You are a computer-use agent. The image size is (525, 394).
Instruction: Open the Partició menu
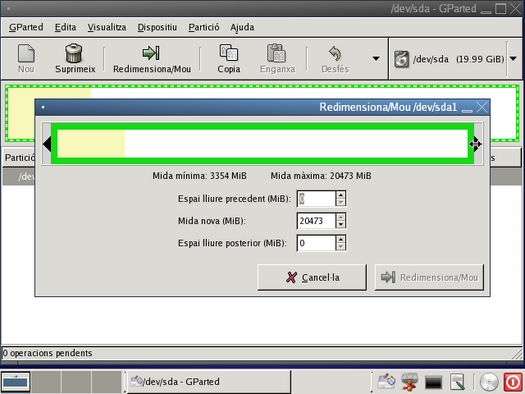point(204,27)
